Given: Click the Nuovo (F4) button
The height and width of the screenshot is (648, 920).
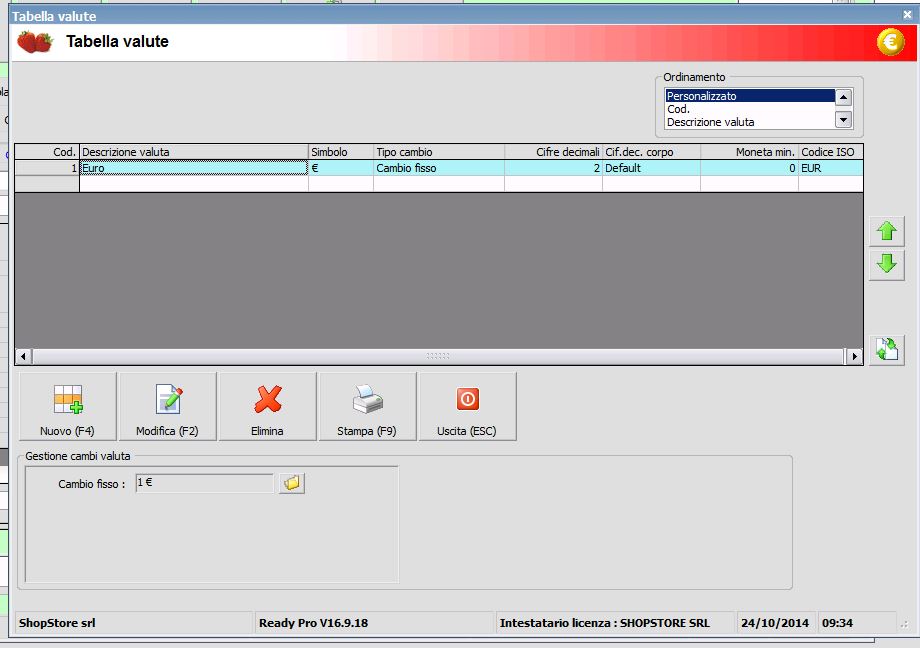Looking at the screenshot, I should point(67,406).
